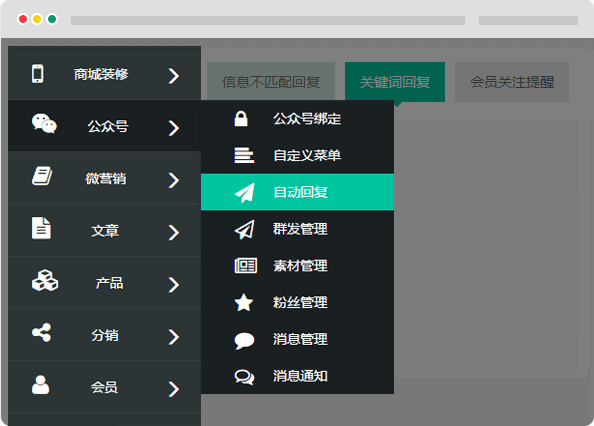Viewport: 594px width, 426px height.
Task: Select 自动回复 in the submenu
Action: coord(297,192)
